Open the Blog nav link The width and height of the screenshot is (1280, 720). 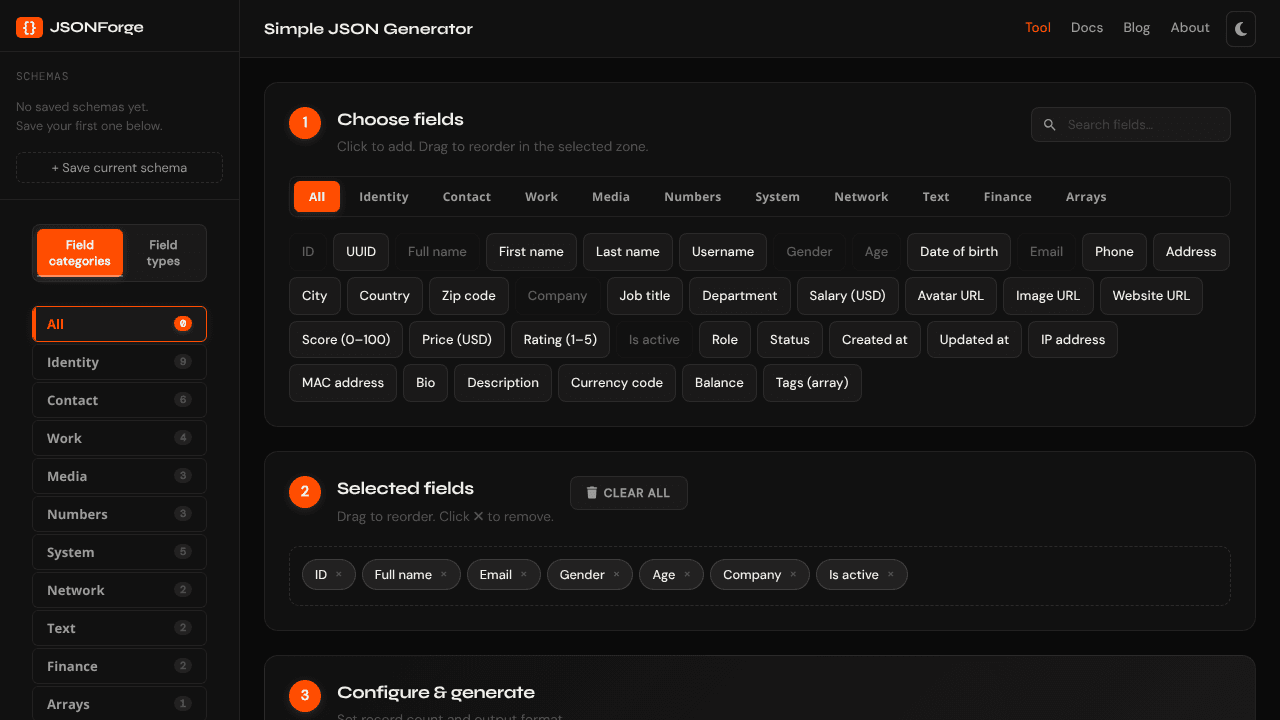[x=1137, y=28]
